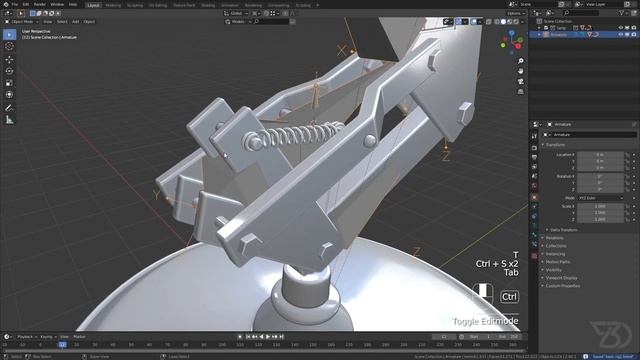
Task: Select the Armature row in outliner
Action: [x=584, y=35]
